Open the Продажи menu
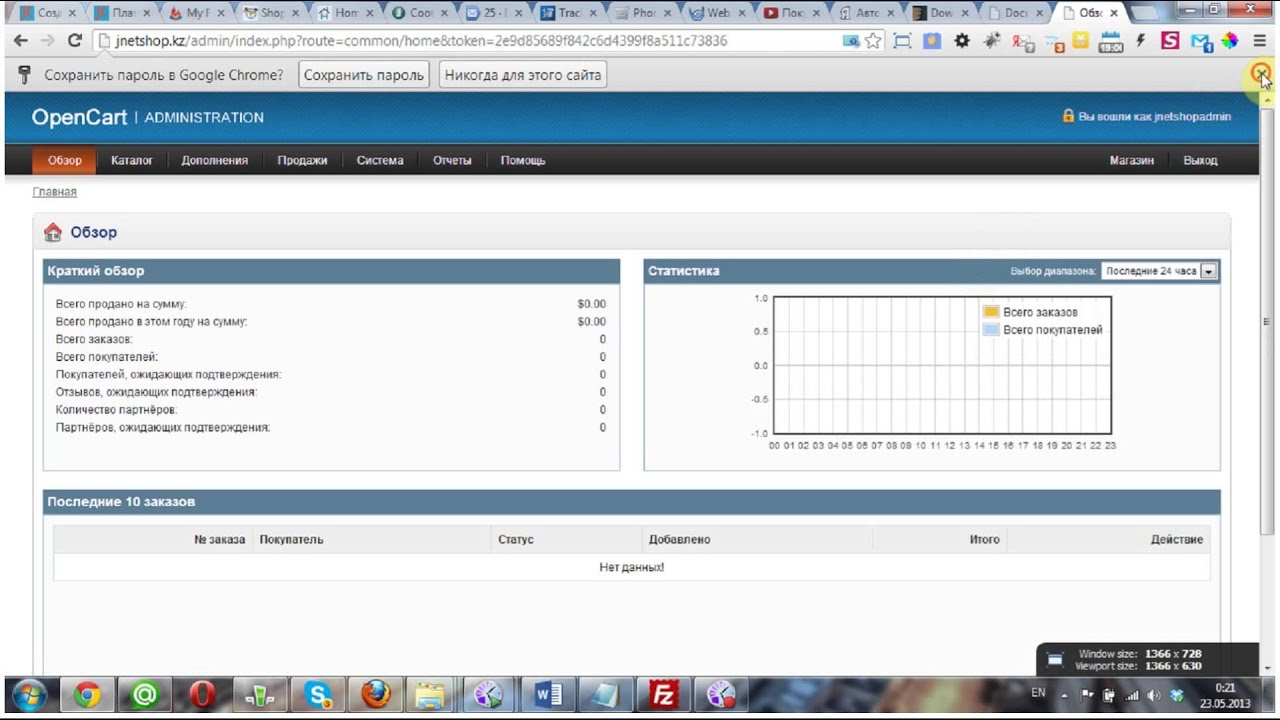The height and width of the screenshot is (720, 1280). [x=302, y=160]
